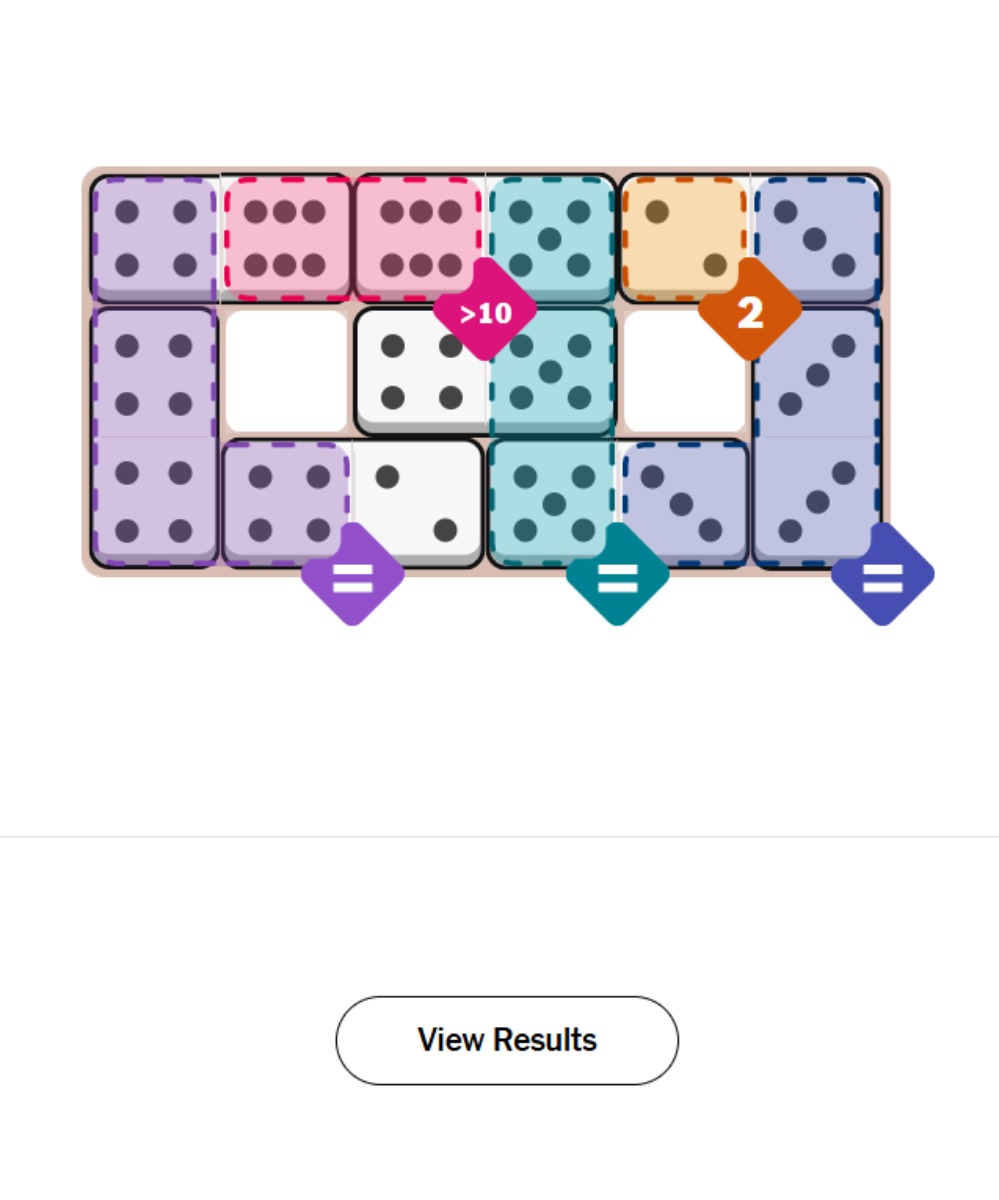Click the purple equals constraint badge
Viewport: 999px width, 1200px height.
pos(355,578)
